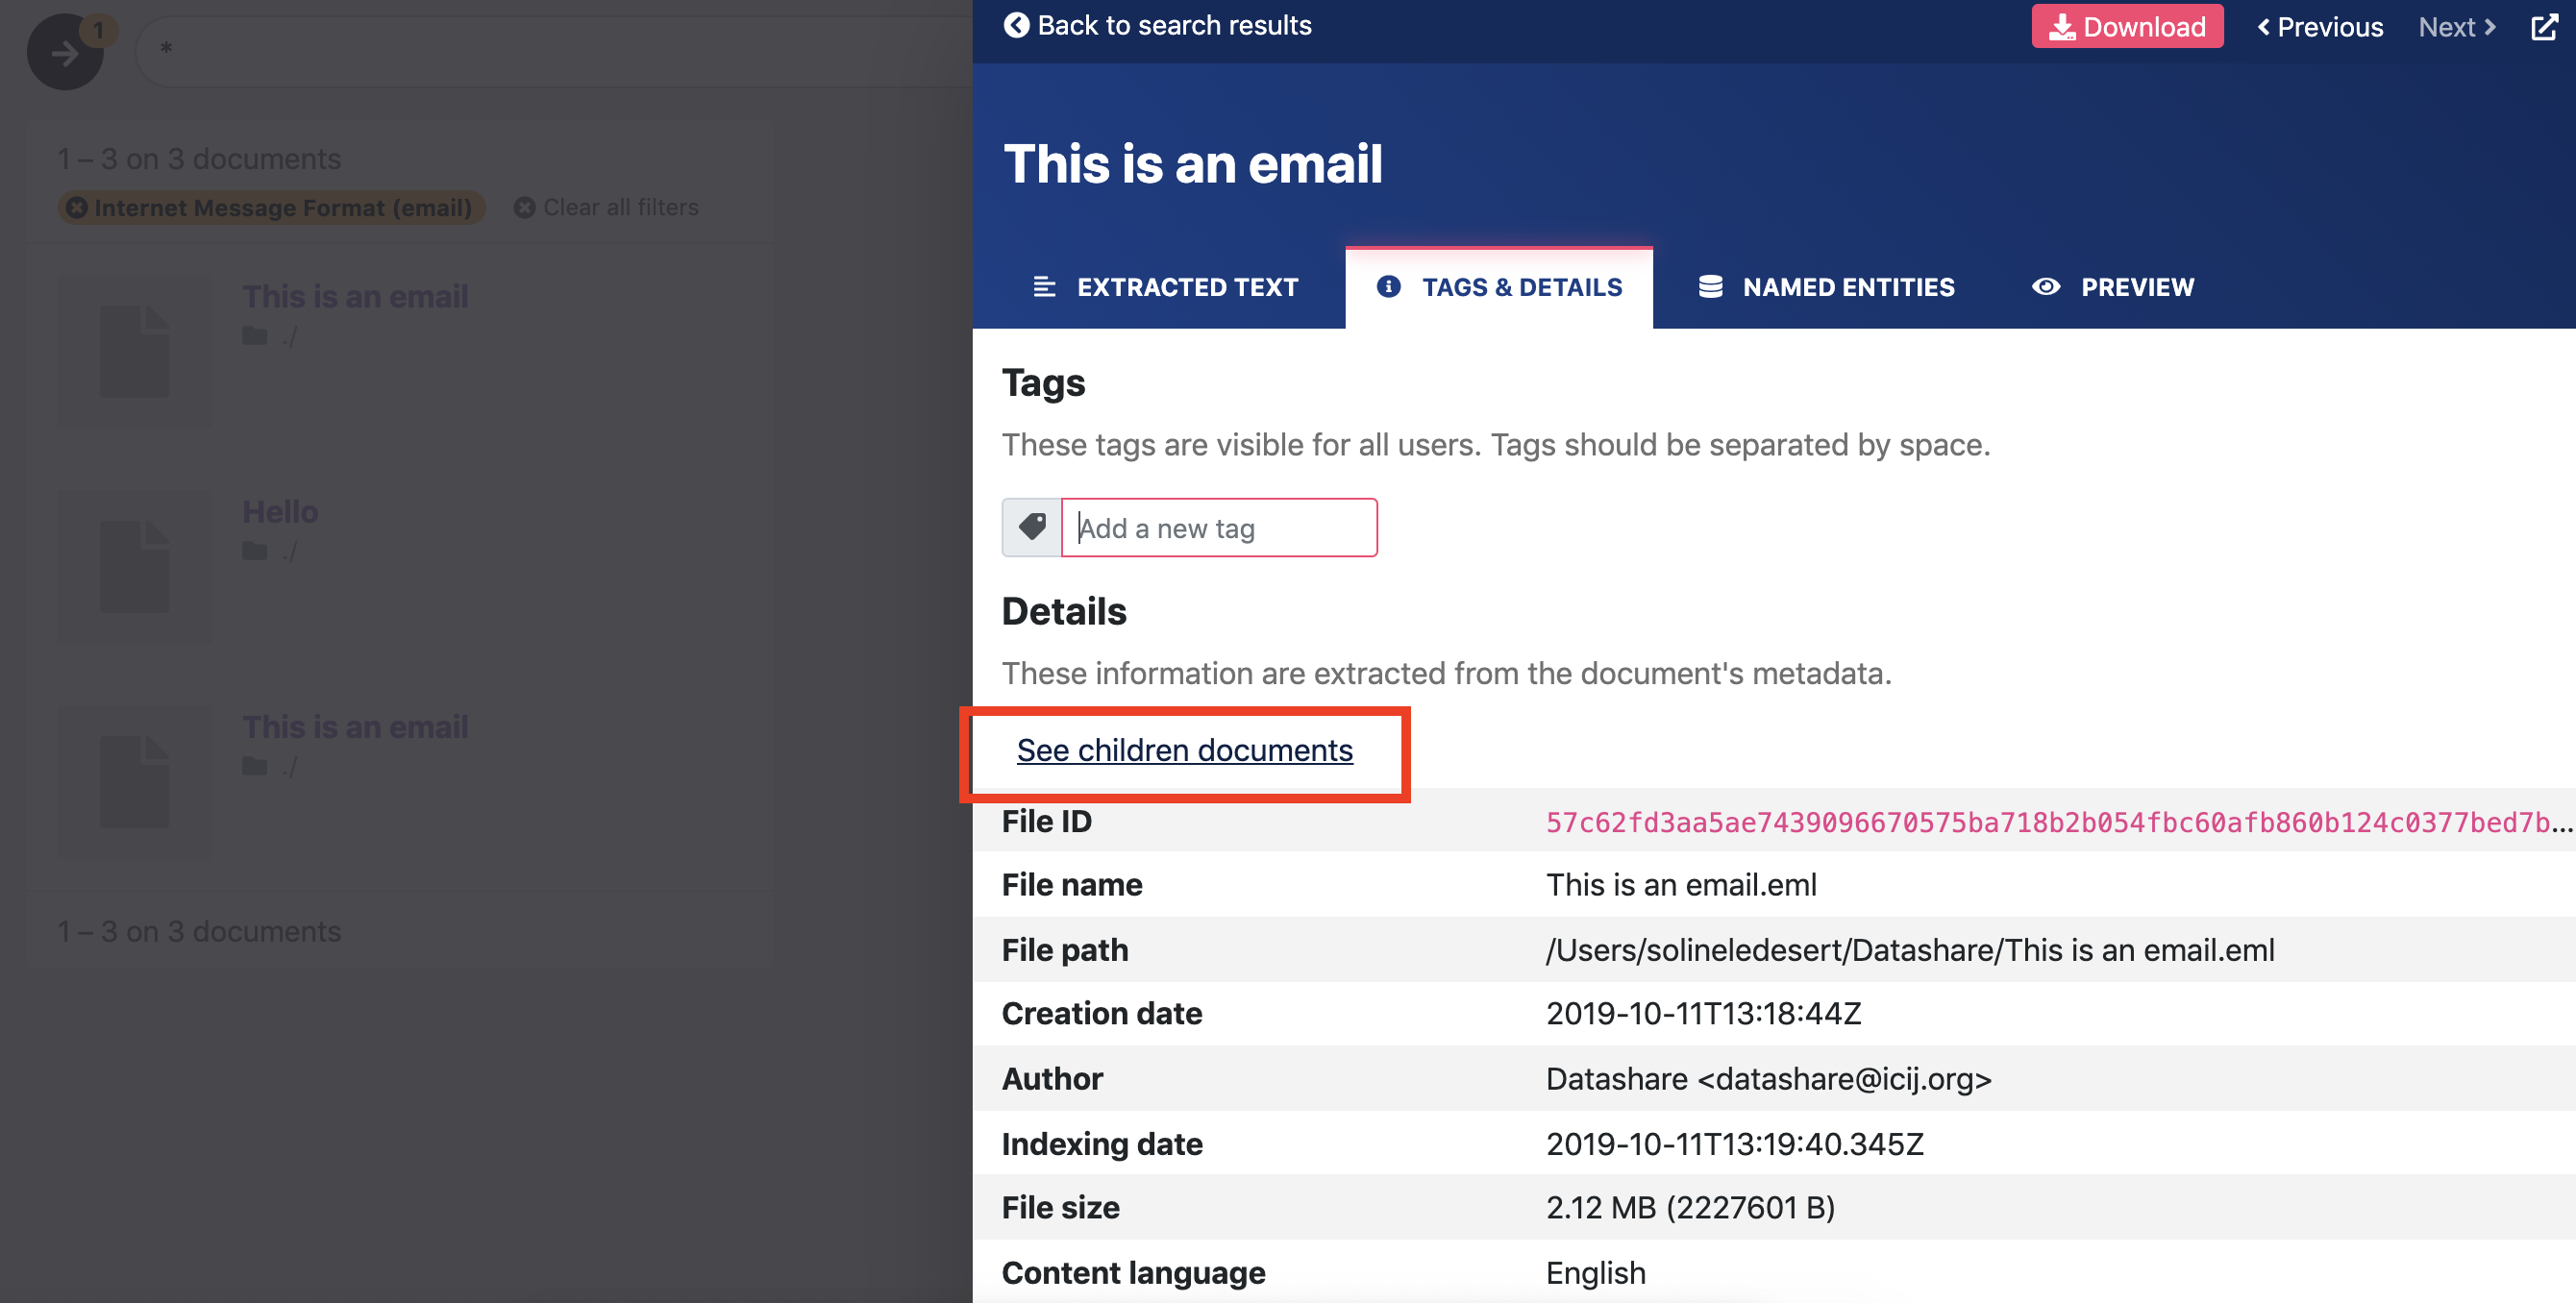Viewport: 2576px width, 1303px height.
Task: Click Clear all filters
Action: click(x=606, y=207)
